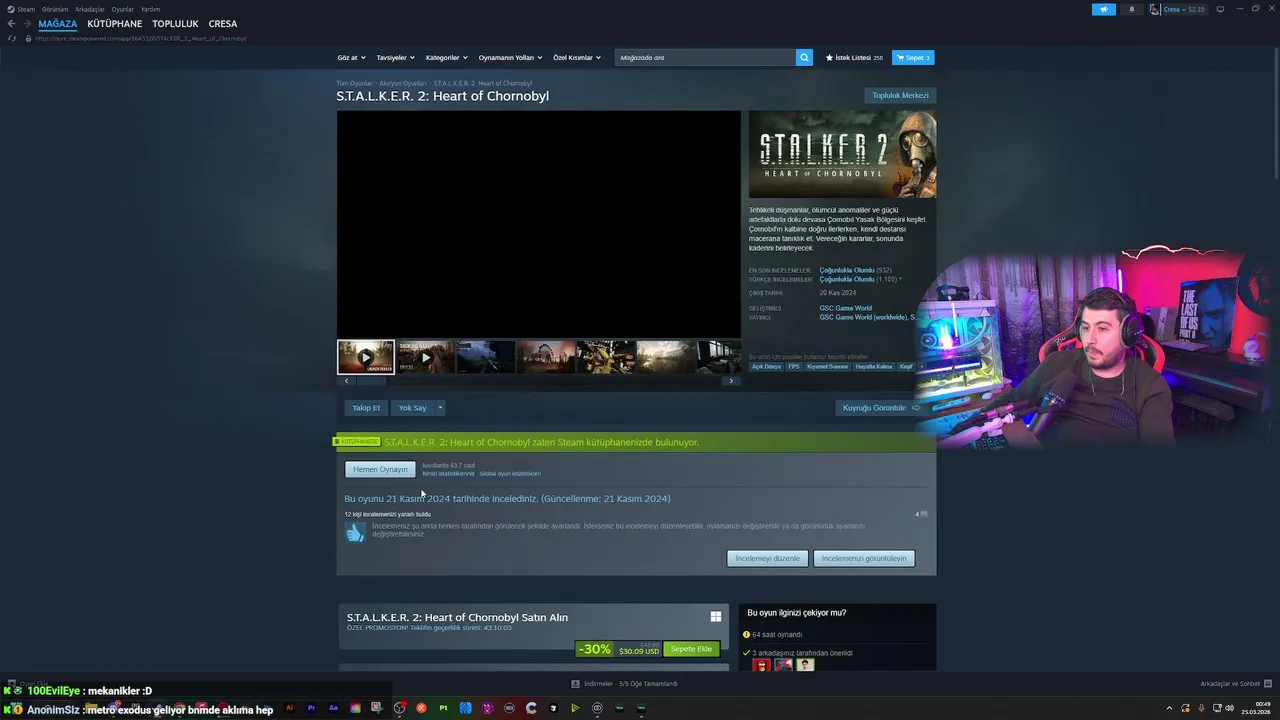Open the Yok Say dropdown arrow

click(x=440, y=408)
